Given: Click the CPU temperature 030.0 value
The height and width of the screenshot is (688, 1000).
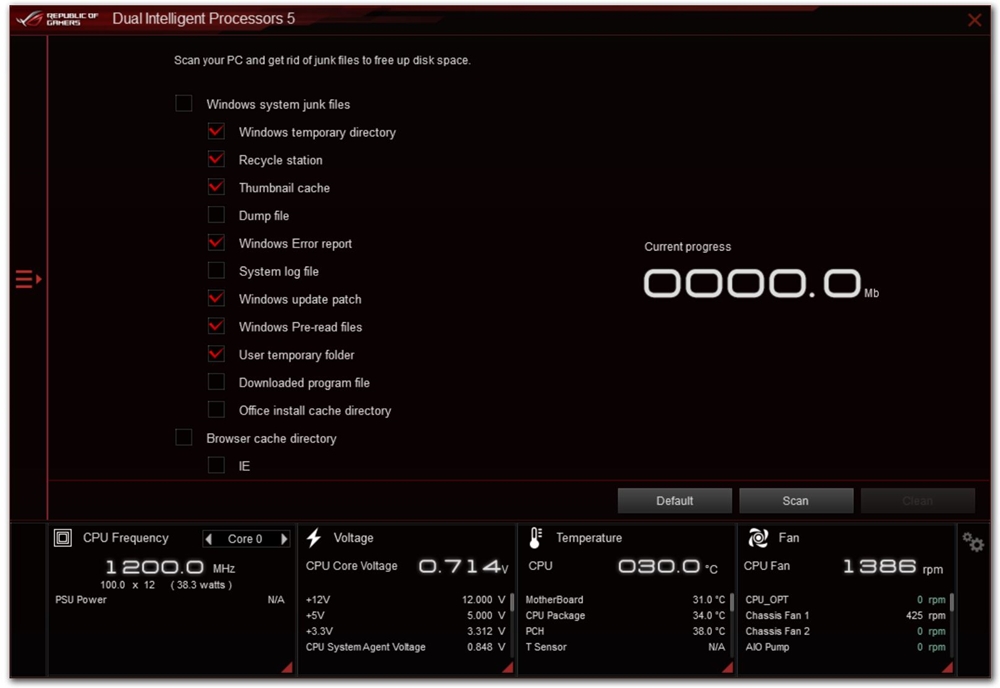Looking at the screenshot, I should click(x=668, y=566).
